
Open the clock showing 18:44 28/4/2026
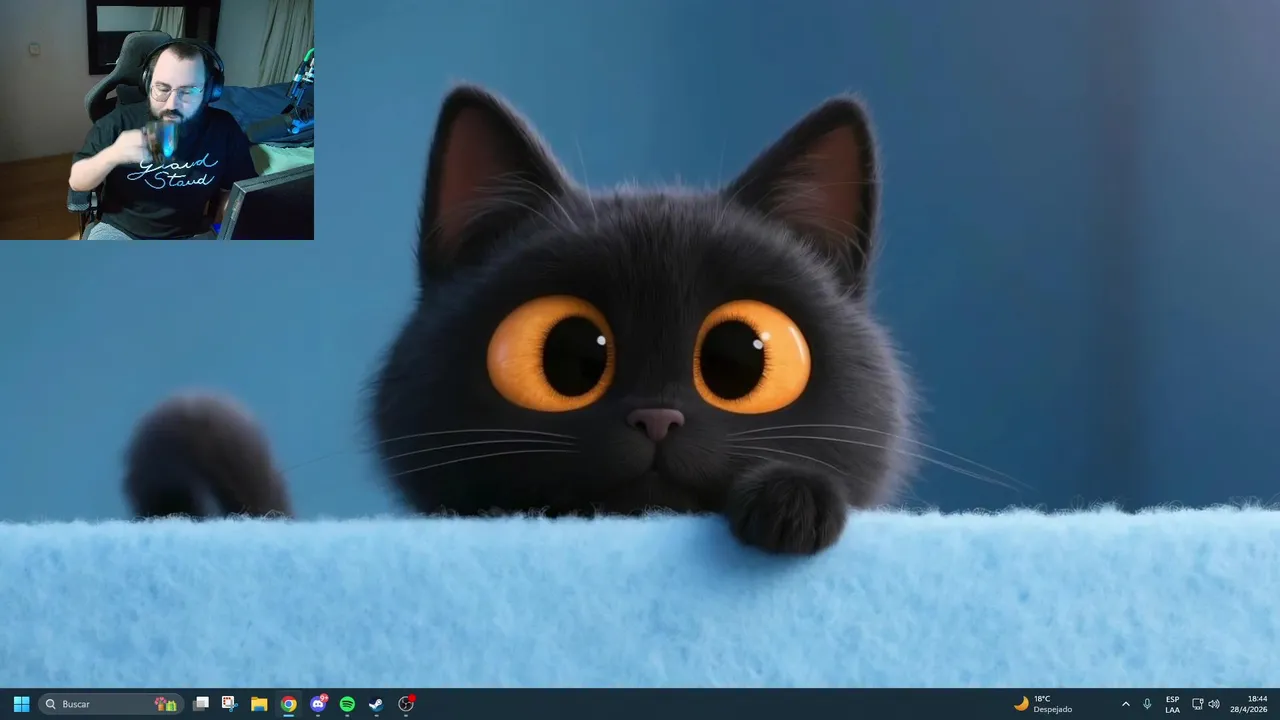click(x=1249, y=704)
